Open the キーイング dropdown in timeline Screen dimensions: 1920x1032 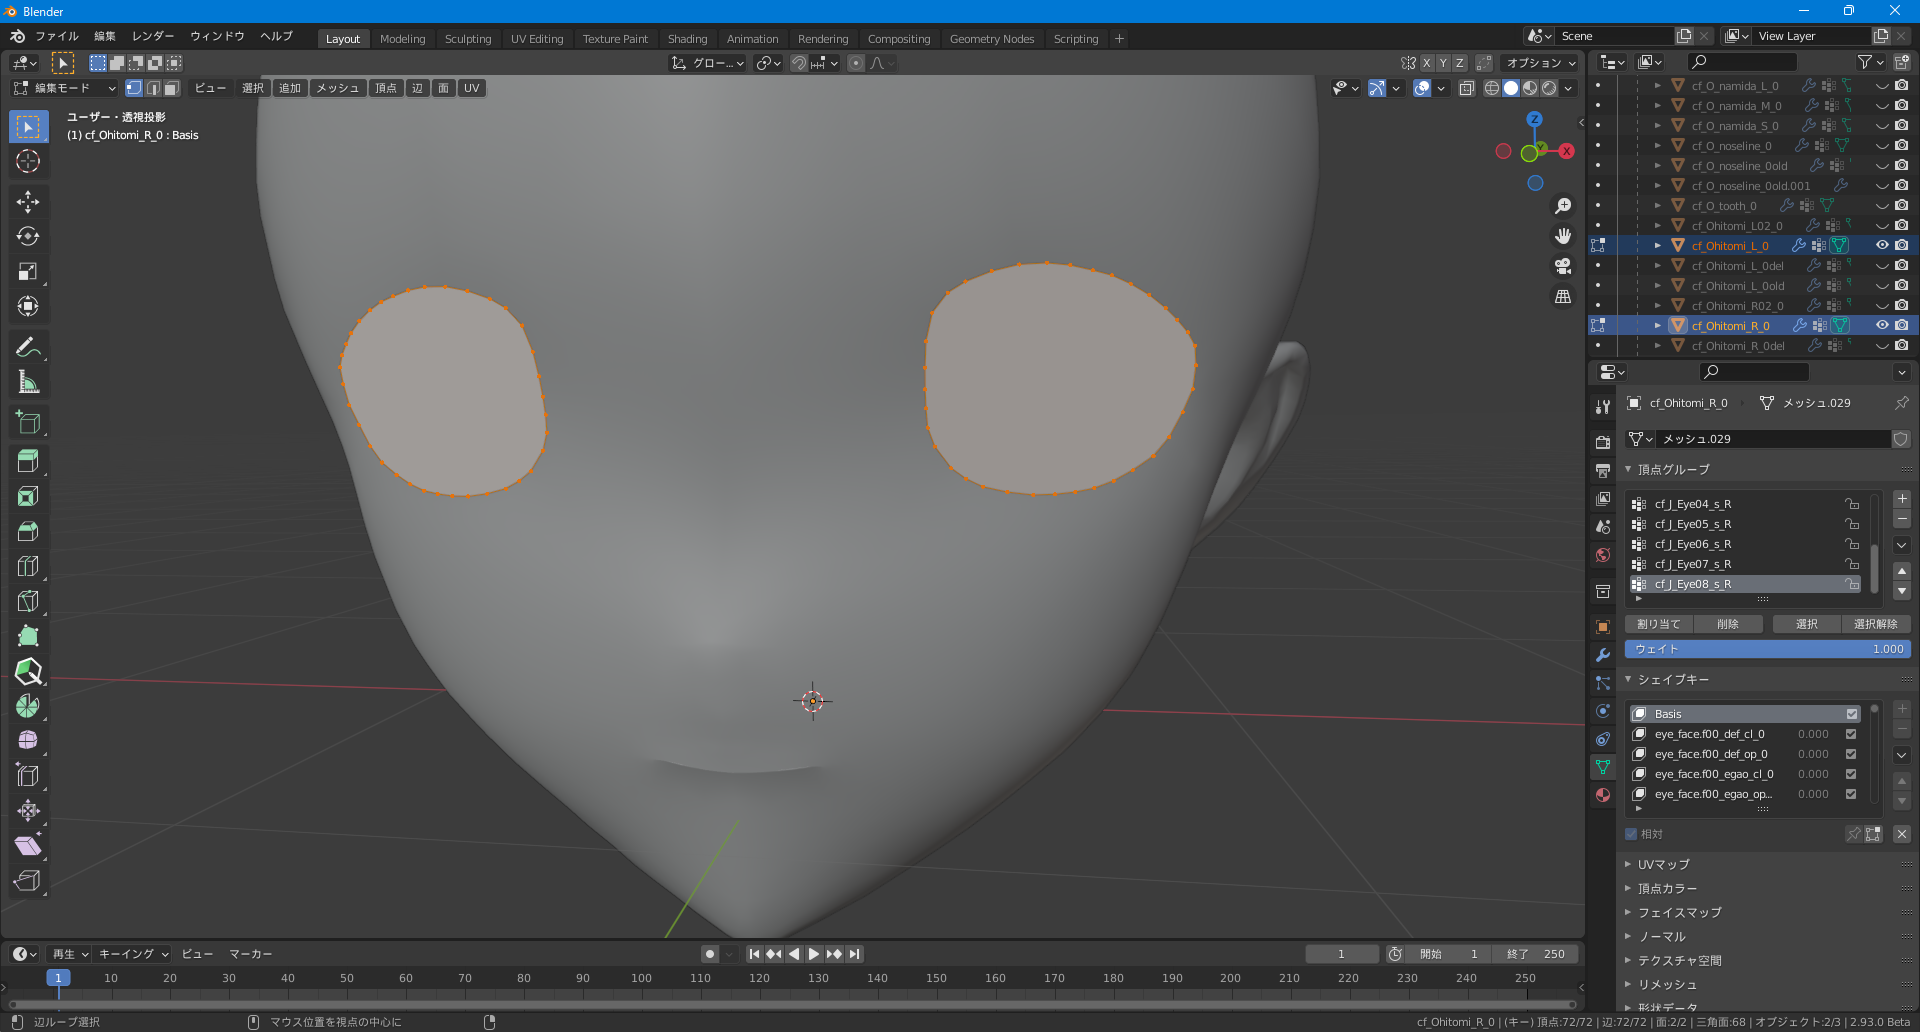134,954
